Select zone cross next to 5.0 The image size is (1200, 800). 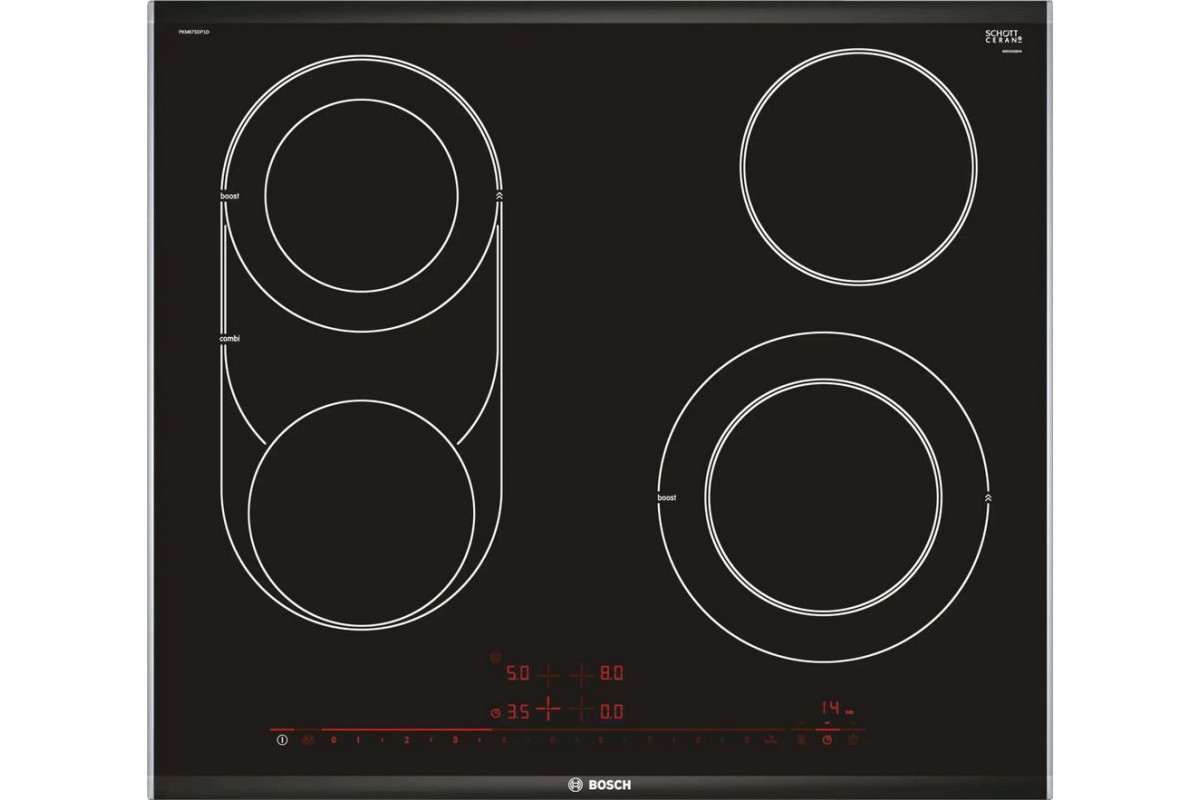(548, 675)
